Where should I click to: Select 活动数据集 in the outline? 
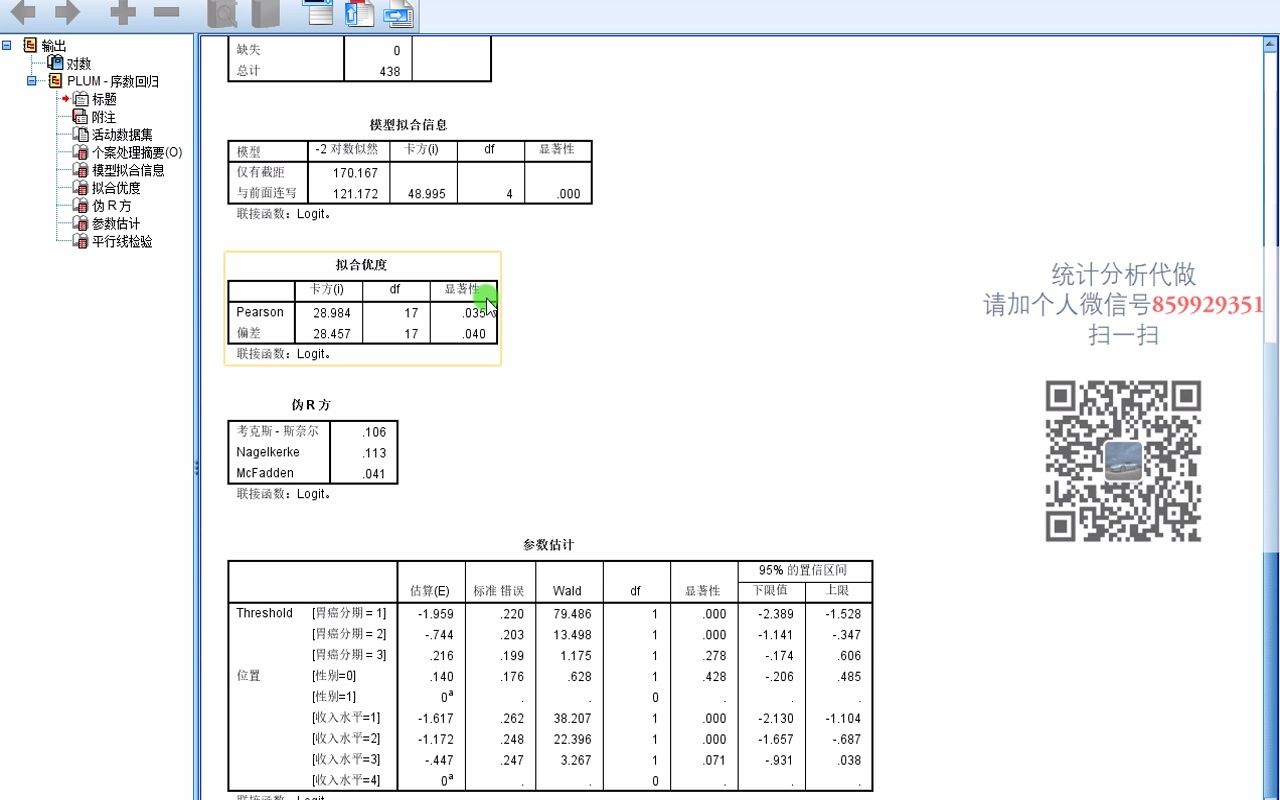pyautogui.click(x=122, y=135)
